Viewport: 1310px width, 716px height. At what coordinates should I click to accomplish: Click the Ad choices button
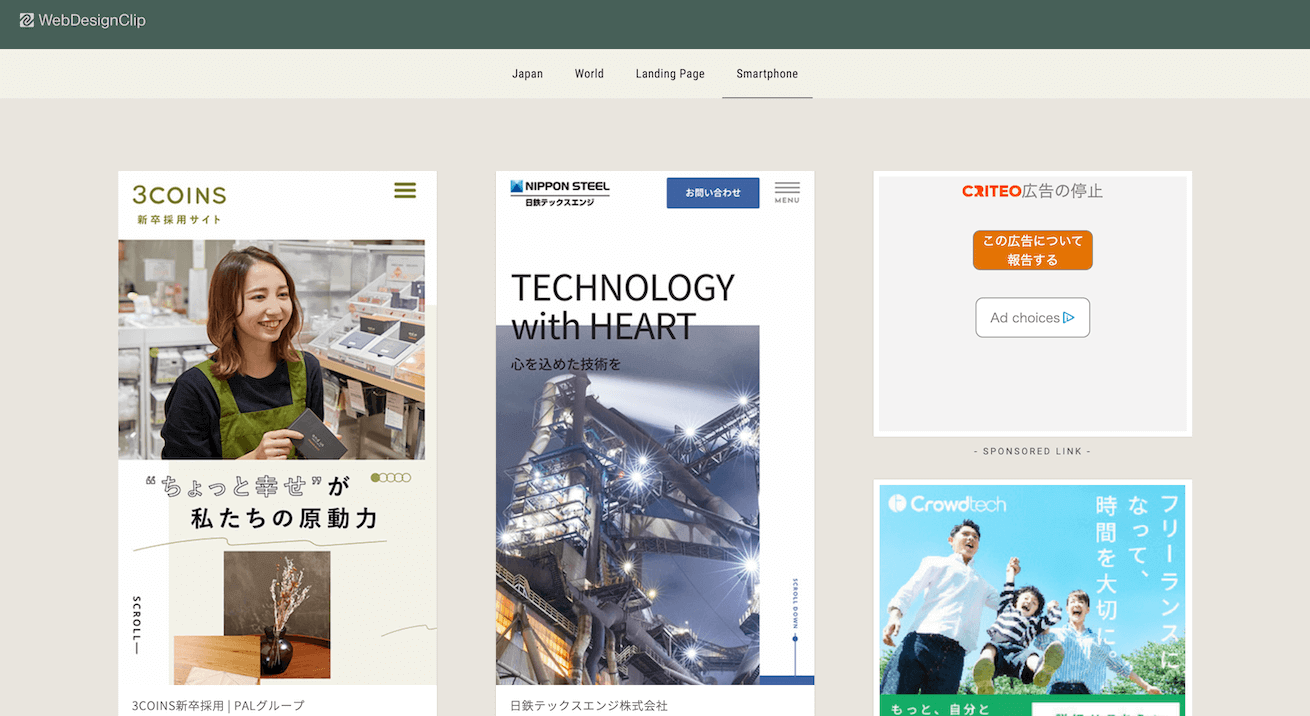pos(1032,318)
